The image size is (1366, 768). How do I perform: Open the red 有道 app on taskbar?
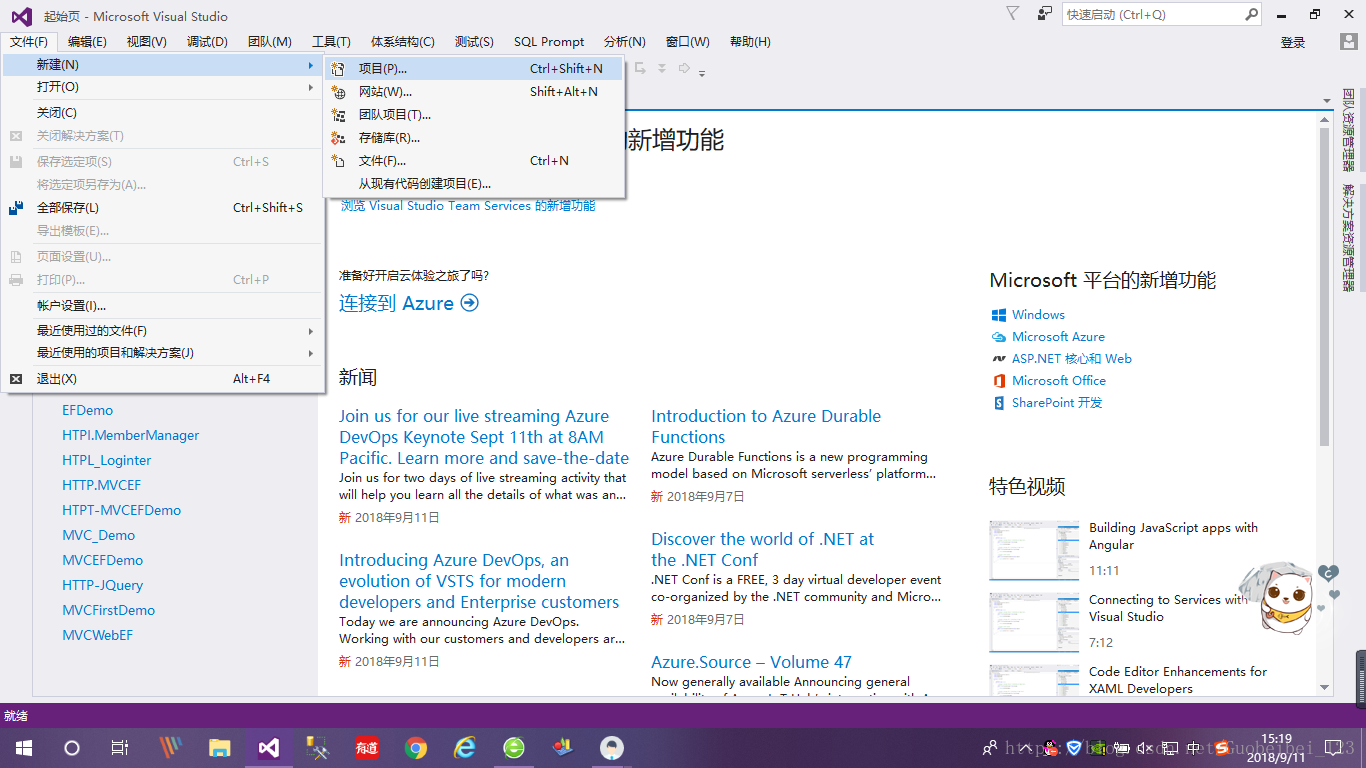(367, 748)
